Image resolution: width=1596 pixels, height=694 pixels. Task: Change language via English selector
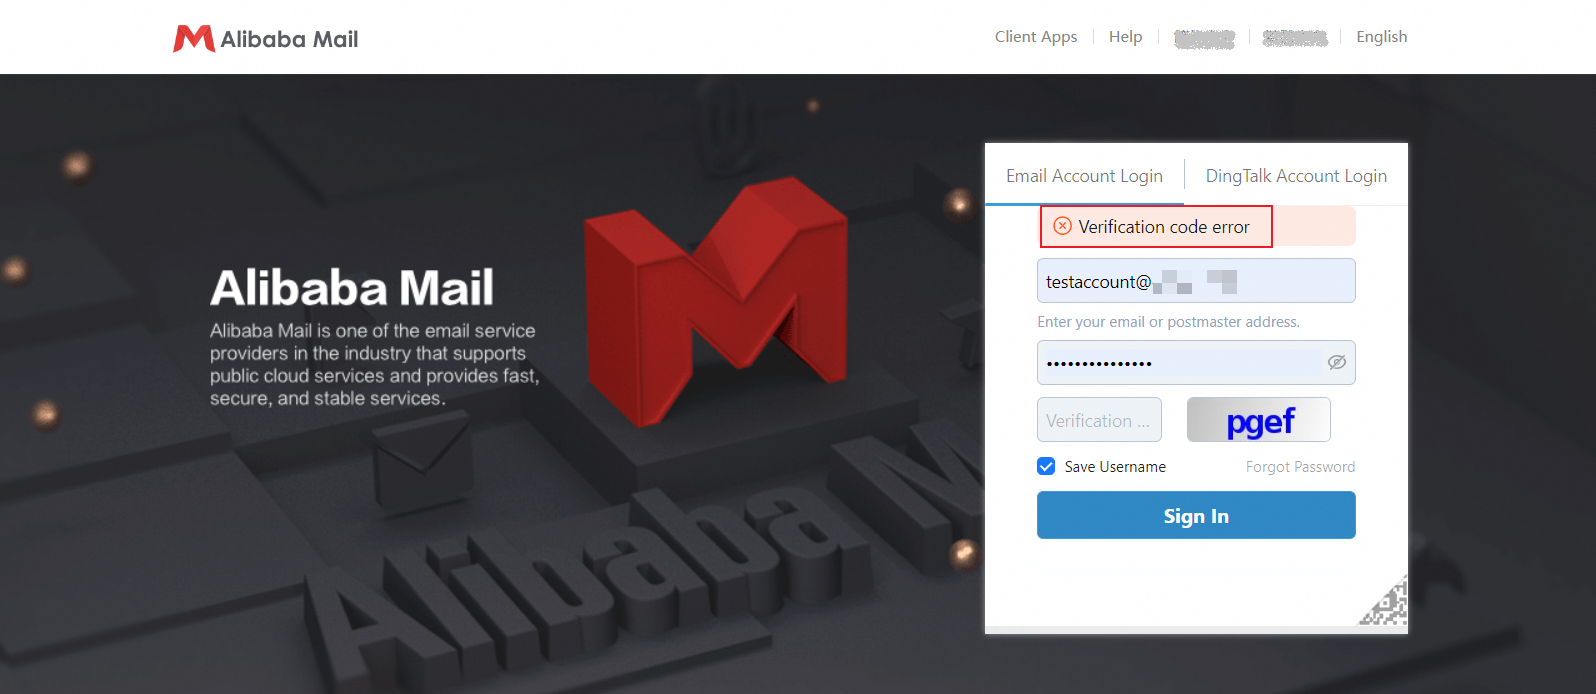(x=1381, y=37)
